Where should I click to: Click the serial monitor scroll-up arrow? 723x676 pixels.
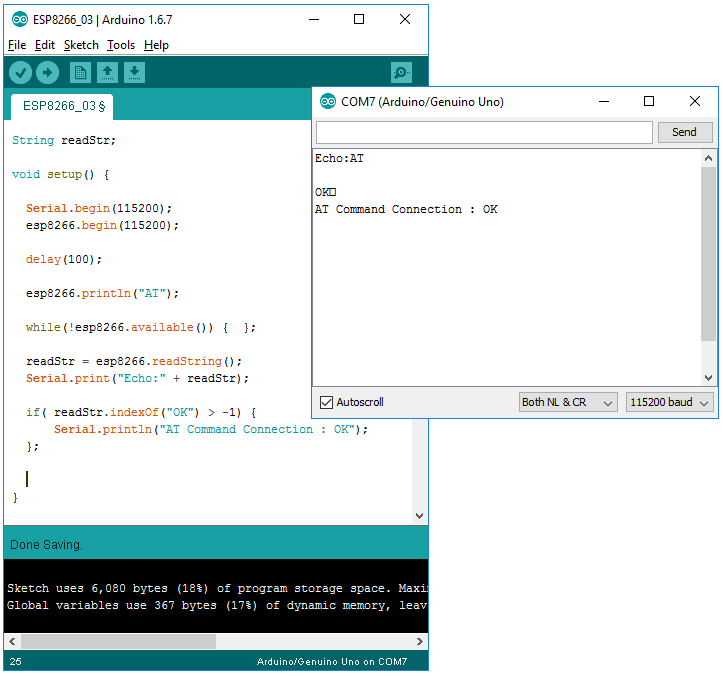[708, 159]
